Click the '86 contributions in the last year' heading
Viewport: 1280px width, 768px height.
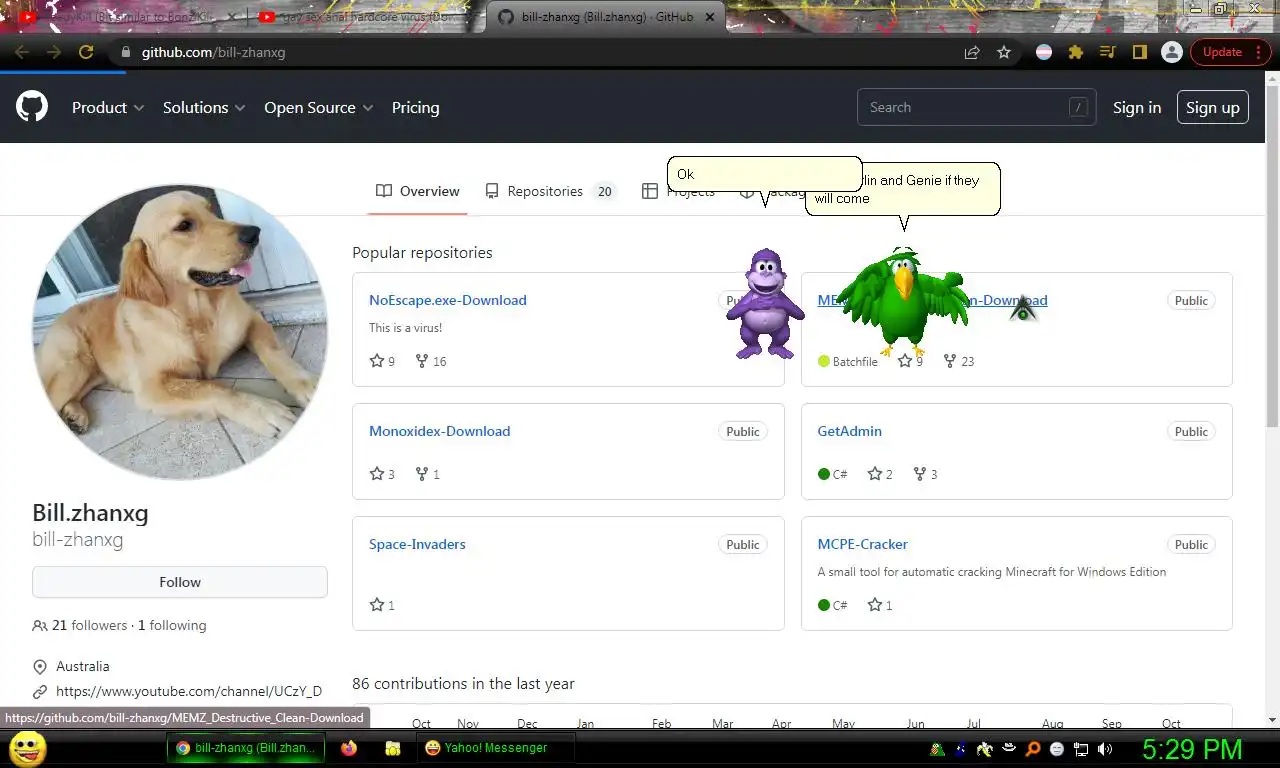[x=463, y=684]
